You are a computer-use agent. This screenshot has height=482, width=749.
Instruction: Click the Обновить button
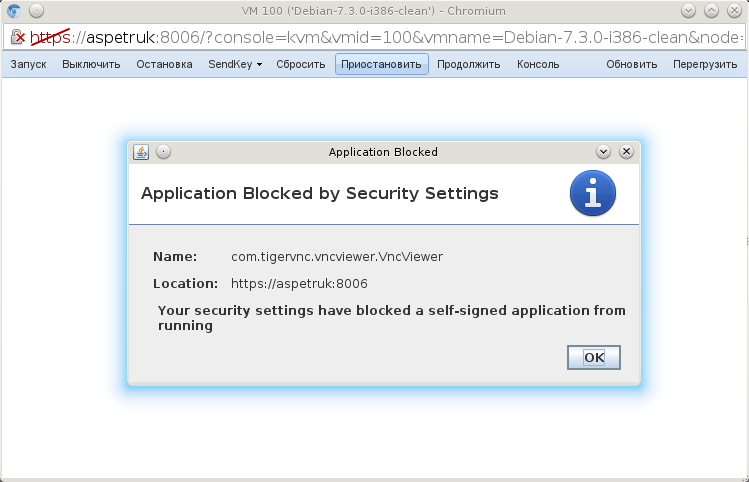point(631,65)
